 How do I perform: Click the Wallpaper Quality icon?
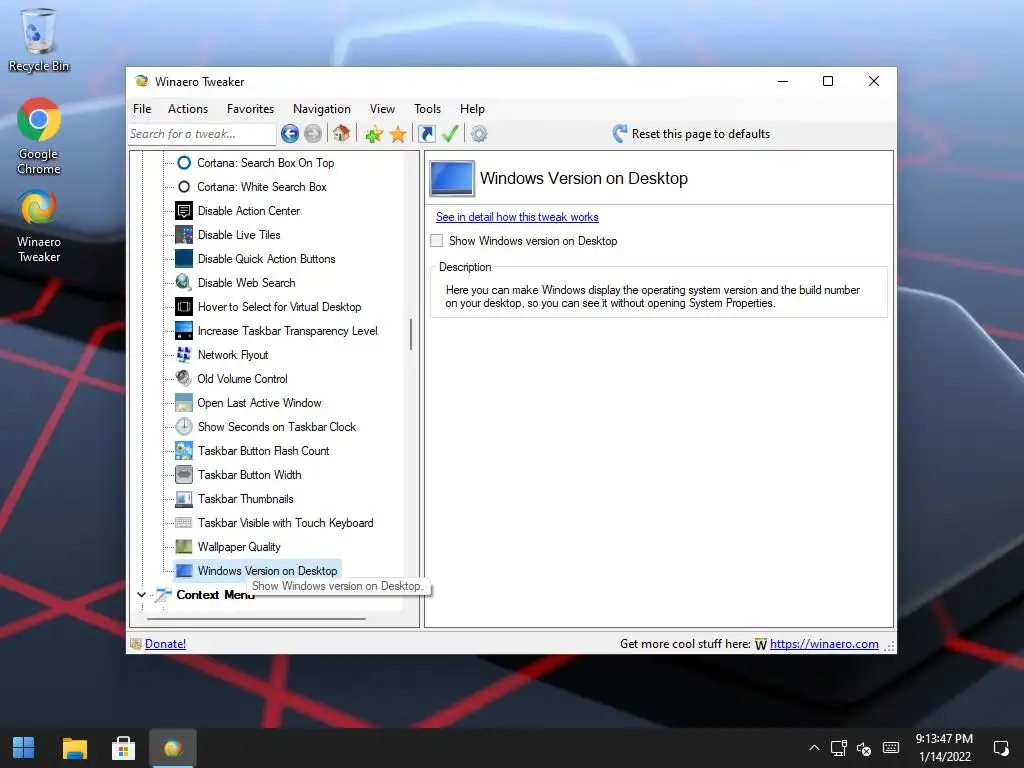[x=184, y=547]
